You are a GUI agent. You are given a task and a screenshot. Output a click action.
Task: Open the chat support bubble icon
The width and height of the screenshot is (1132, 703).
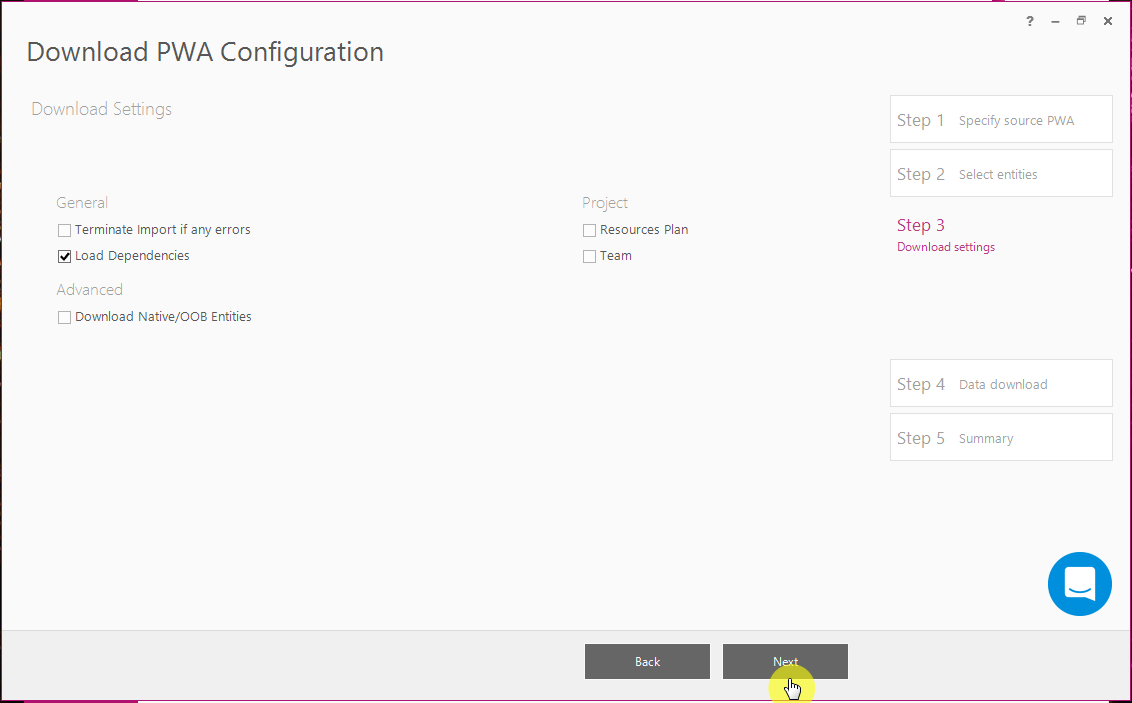(x=1079, y=584)
